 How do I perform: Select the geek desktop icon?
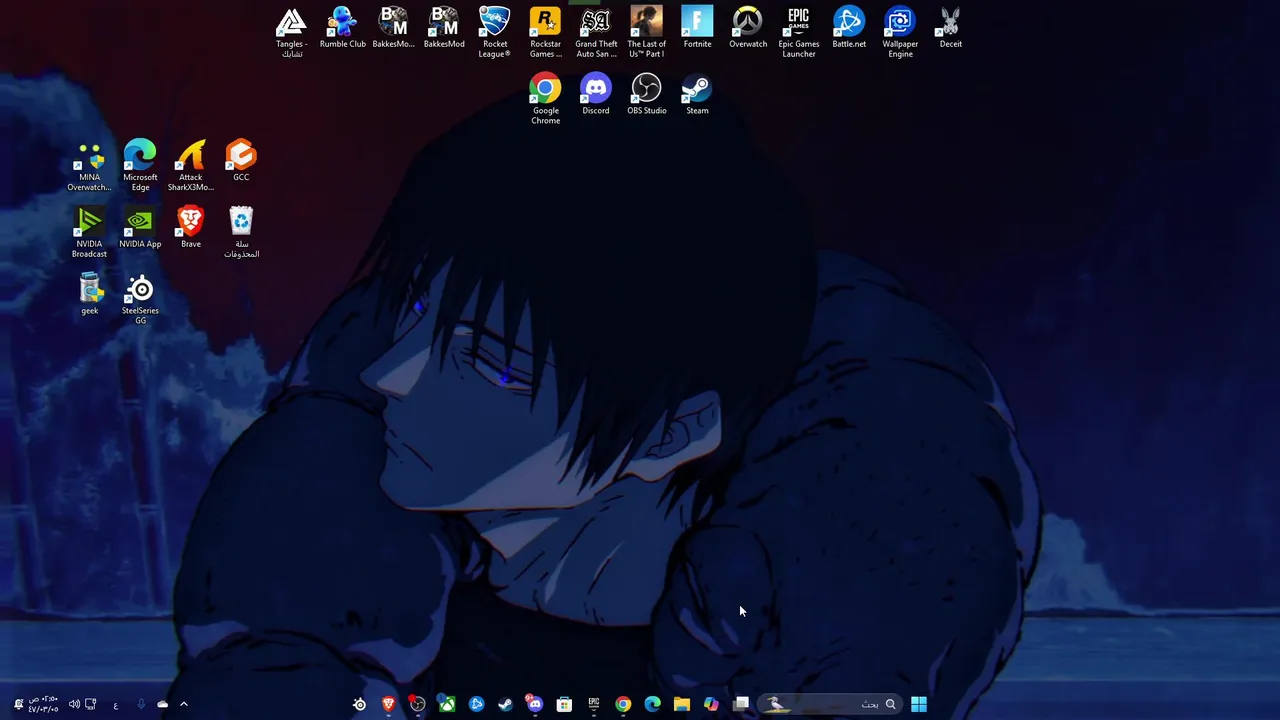[89, 295]
